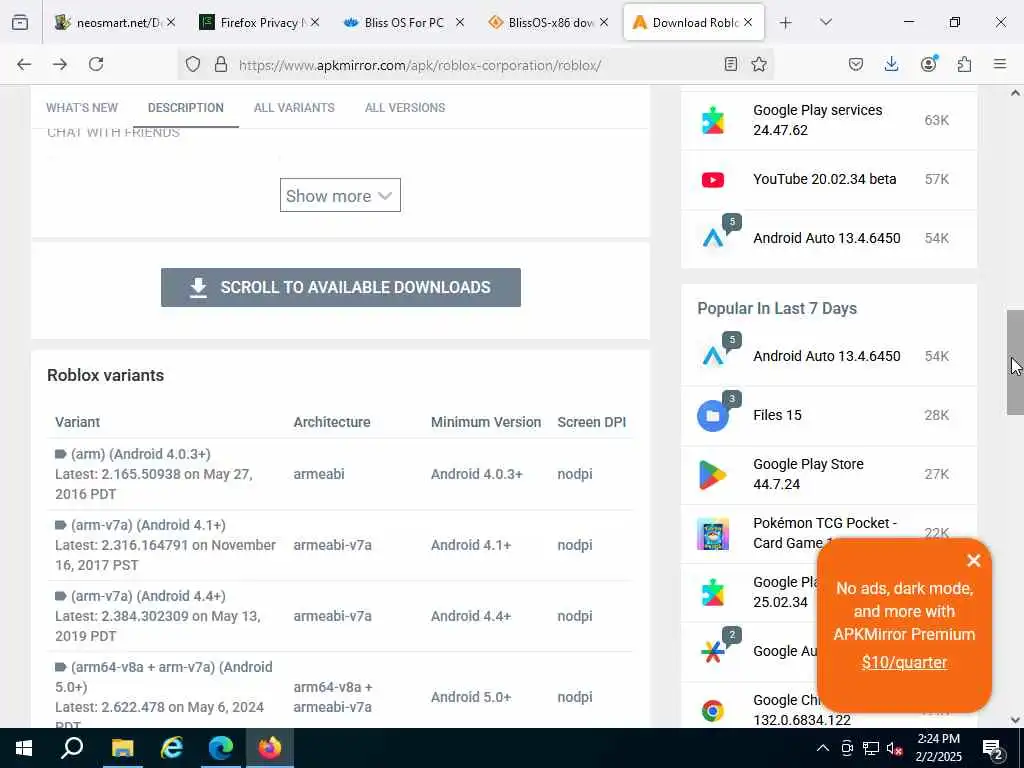Open Google Play Store 44.7.24
Screen dimensions: 1024x768
pos(808,474)
